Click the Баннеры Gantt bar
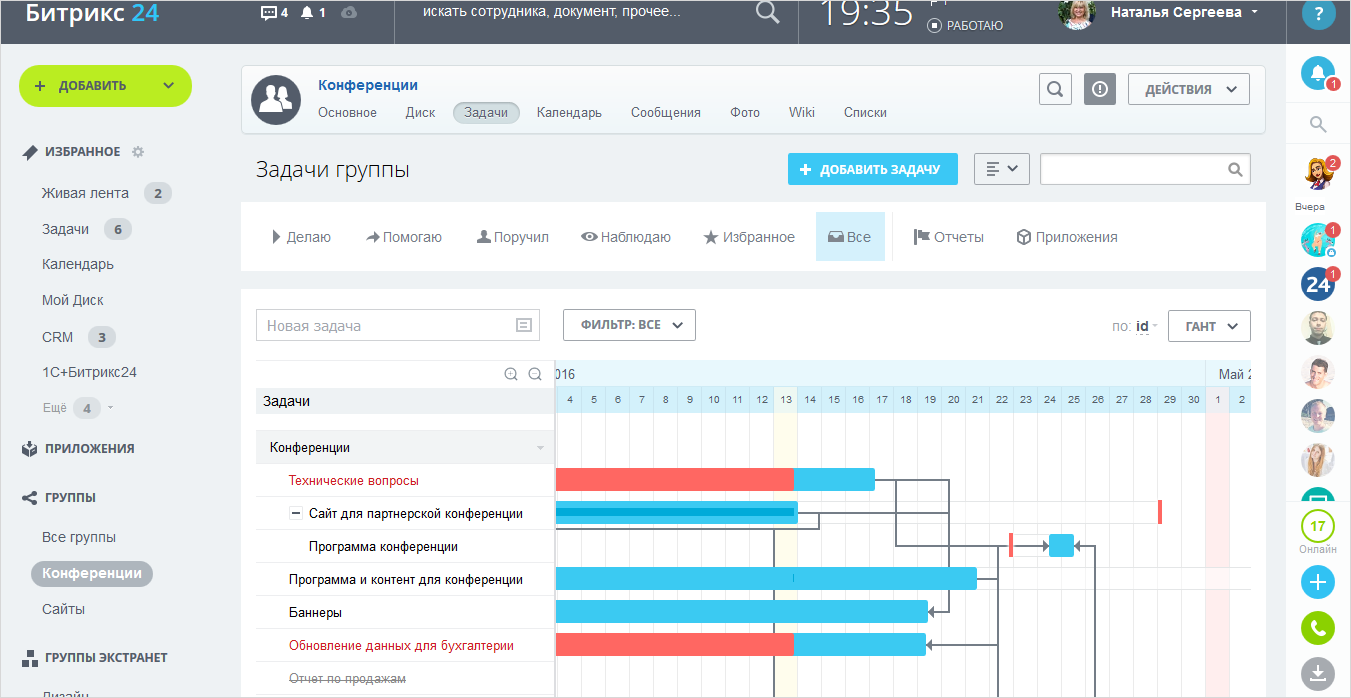This screenshot has height=698, width=1351. tap(741, 612)
